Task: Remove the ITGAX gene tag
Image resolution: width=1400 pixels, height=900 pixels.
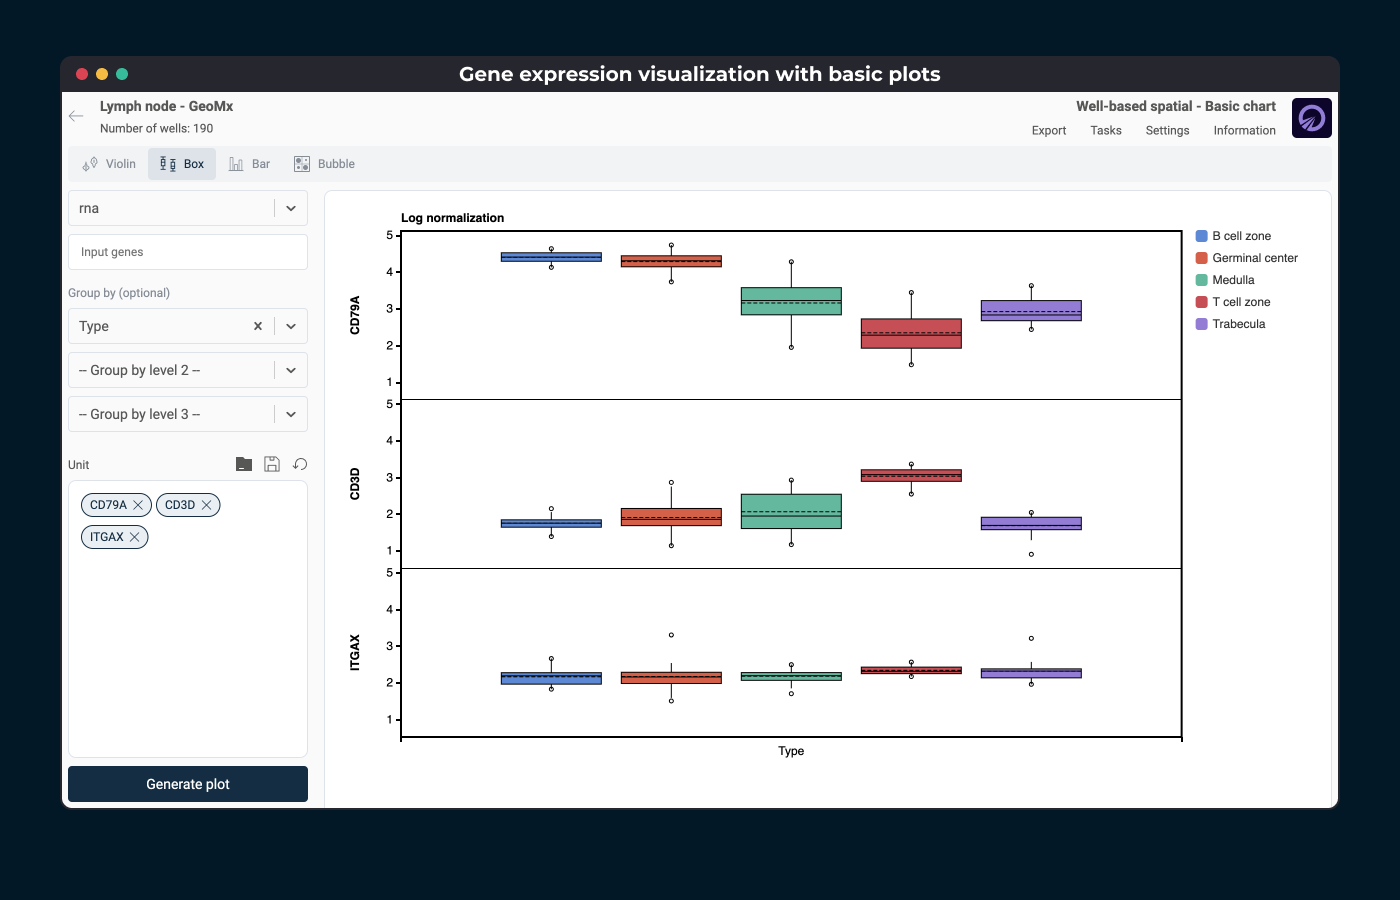Action: point(134,537)
